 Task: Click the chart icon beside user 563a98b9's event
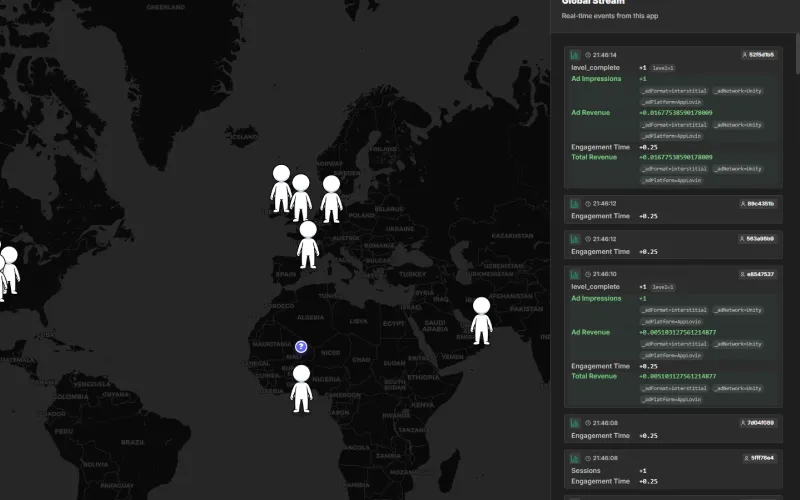(575, 239)
